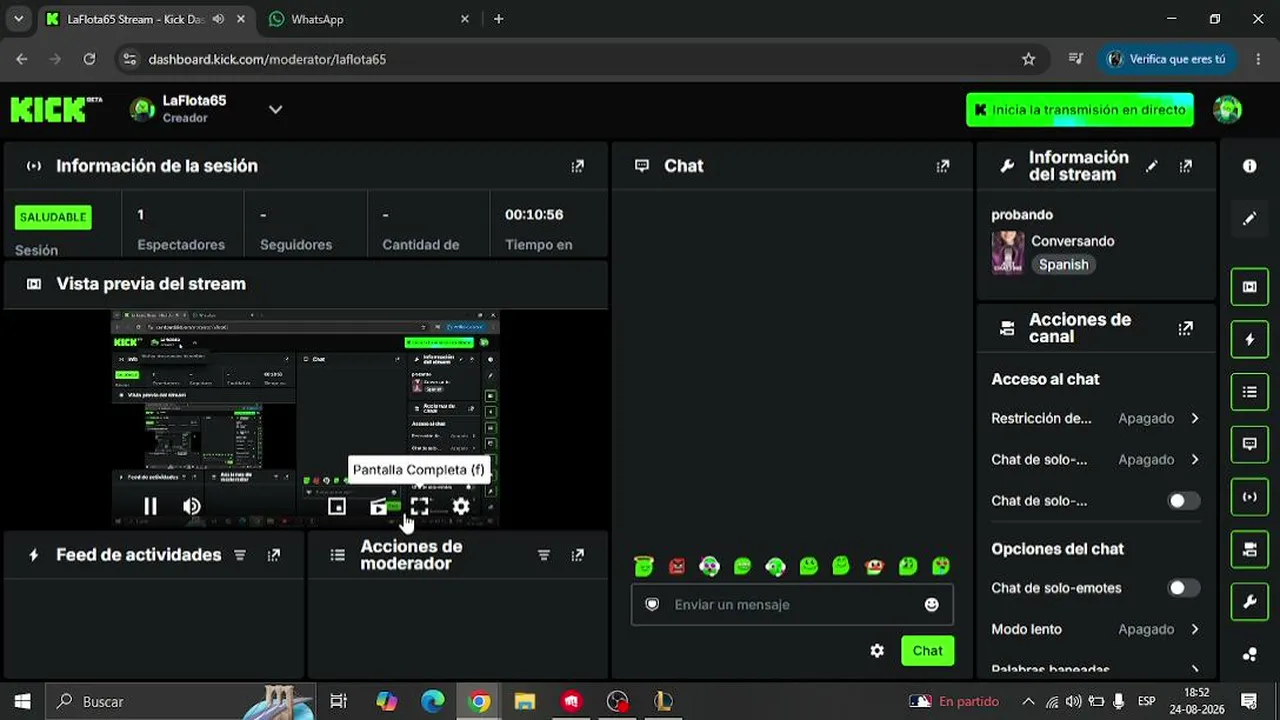Insert the red angry emote
The height and width of the screenshot is (720, 1280).
tap(676, 567)
